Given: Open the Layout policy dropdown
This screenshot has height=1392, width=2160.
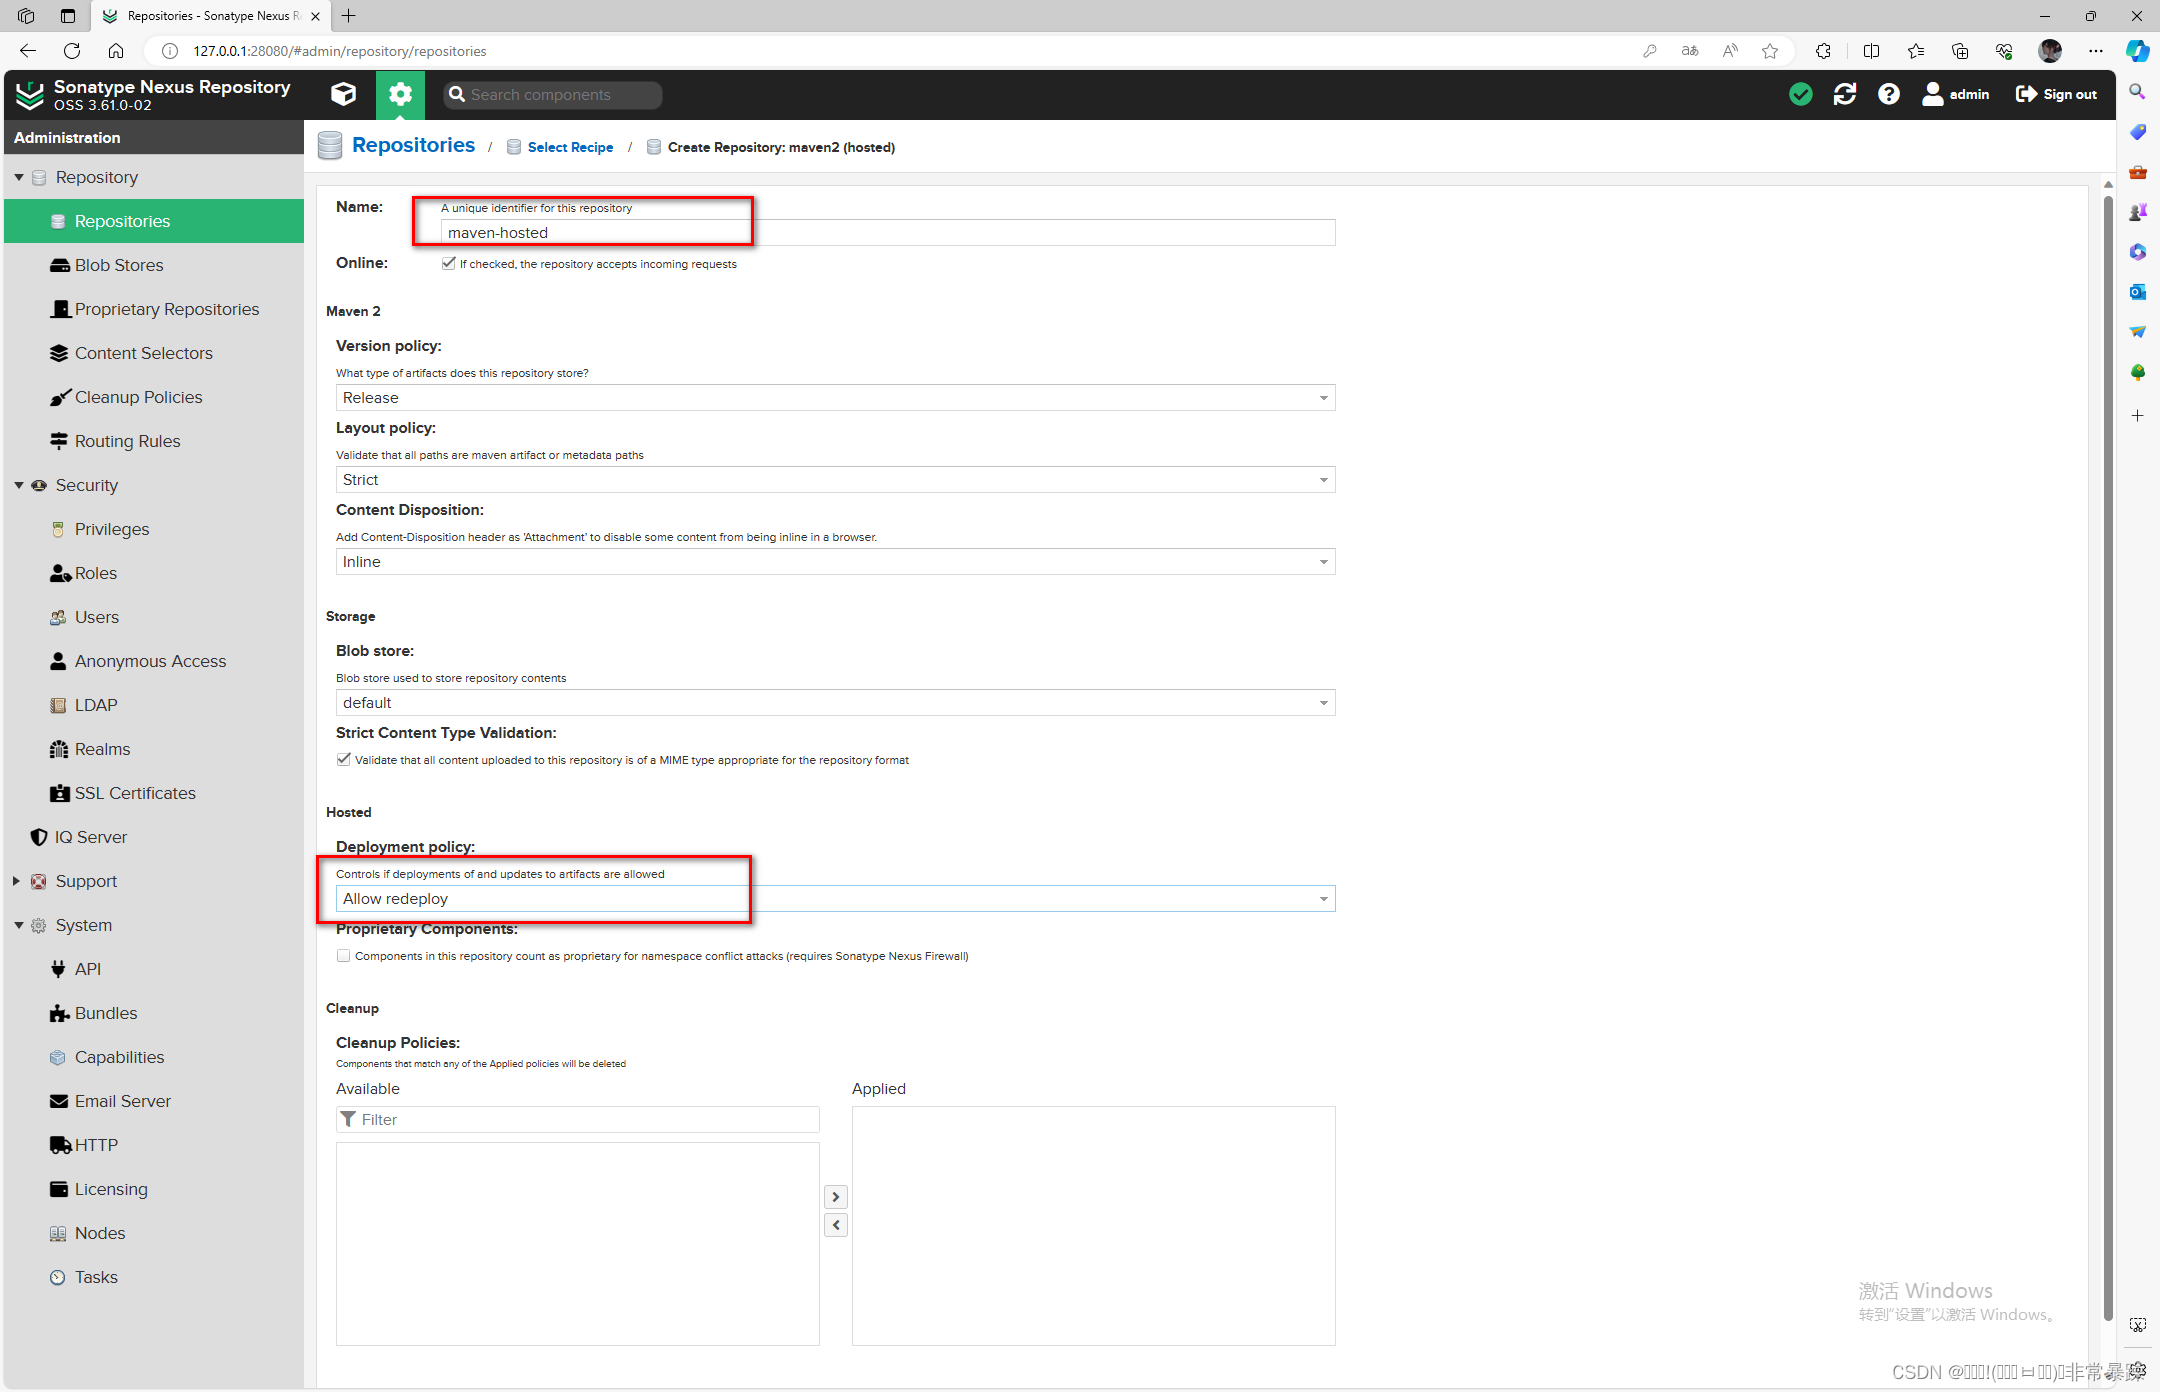Looking at the screenshot, I should (x=835, y=480).
